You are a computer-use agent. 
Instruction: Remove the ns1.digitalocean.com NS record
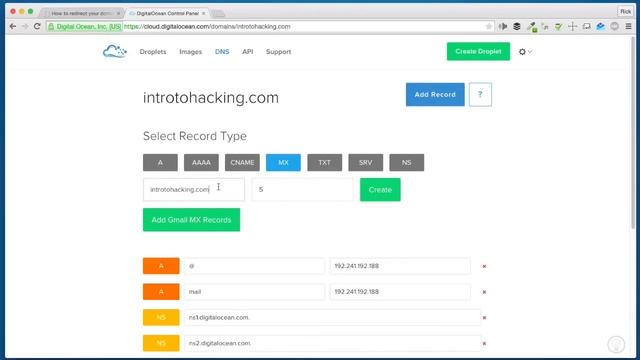[484, 318]
